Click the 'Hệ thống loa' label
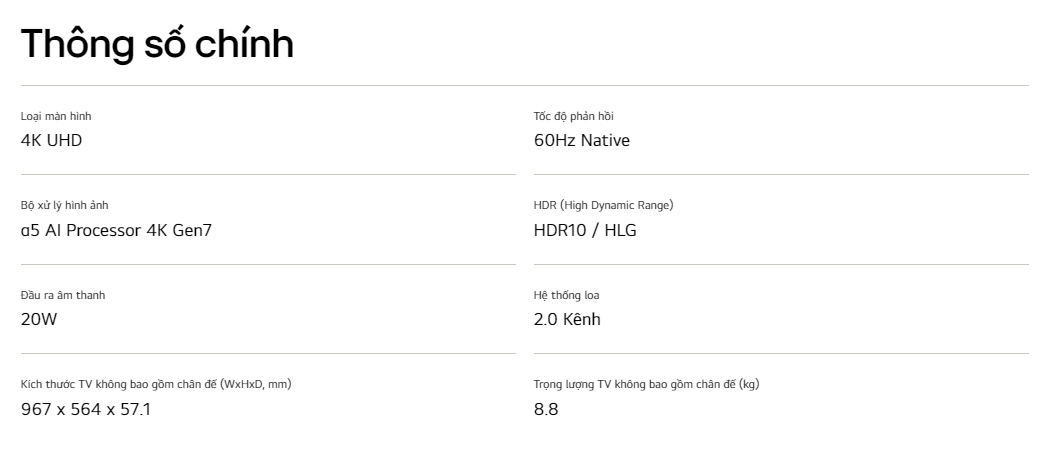 (567, 295)
